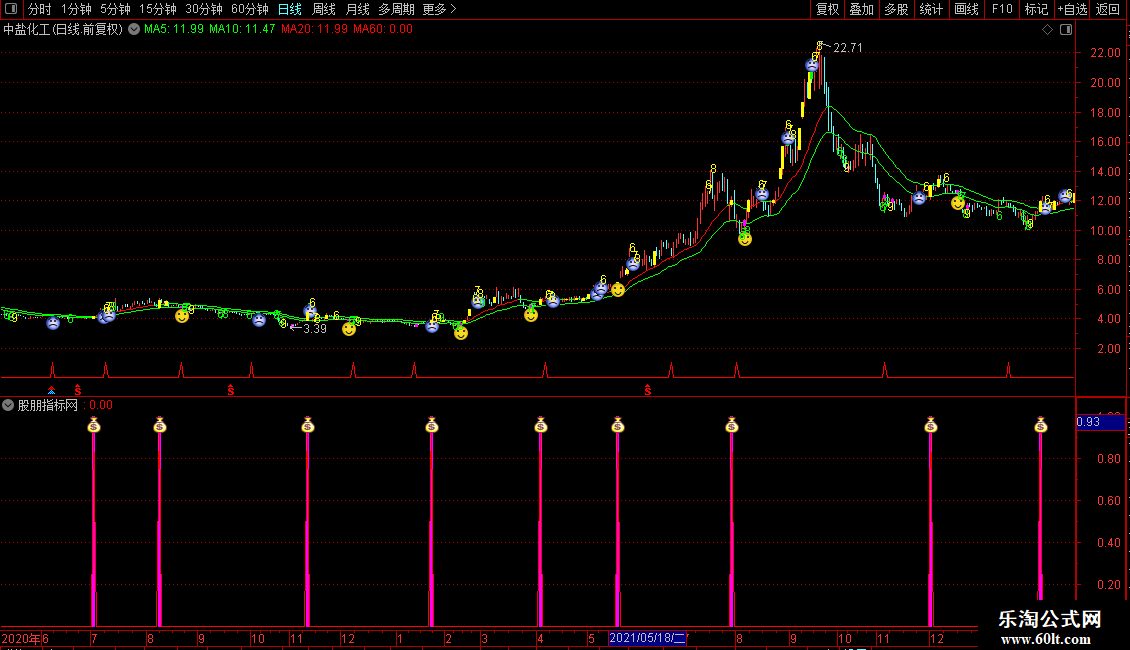
Task: Click the last money bag signal icon
Action: click(1040, 425)
